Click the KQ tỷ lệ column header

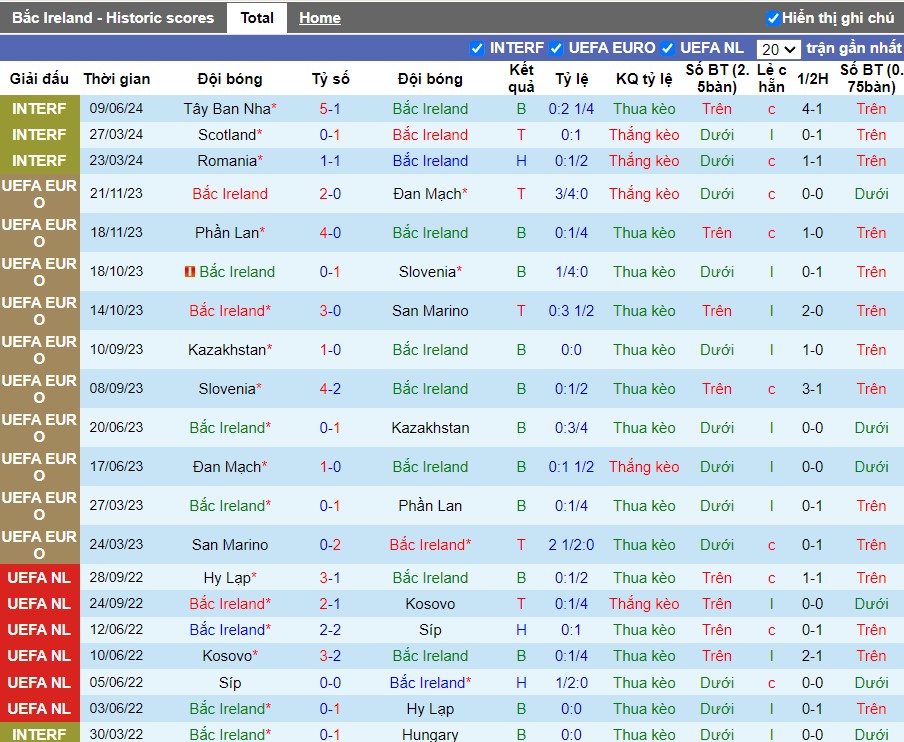[644, 78]
